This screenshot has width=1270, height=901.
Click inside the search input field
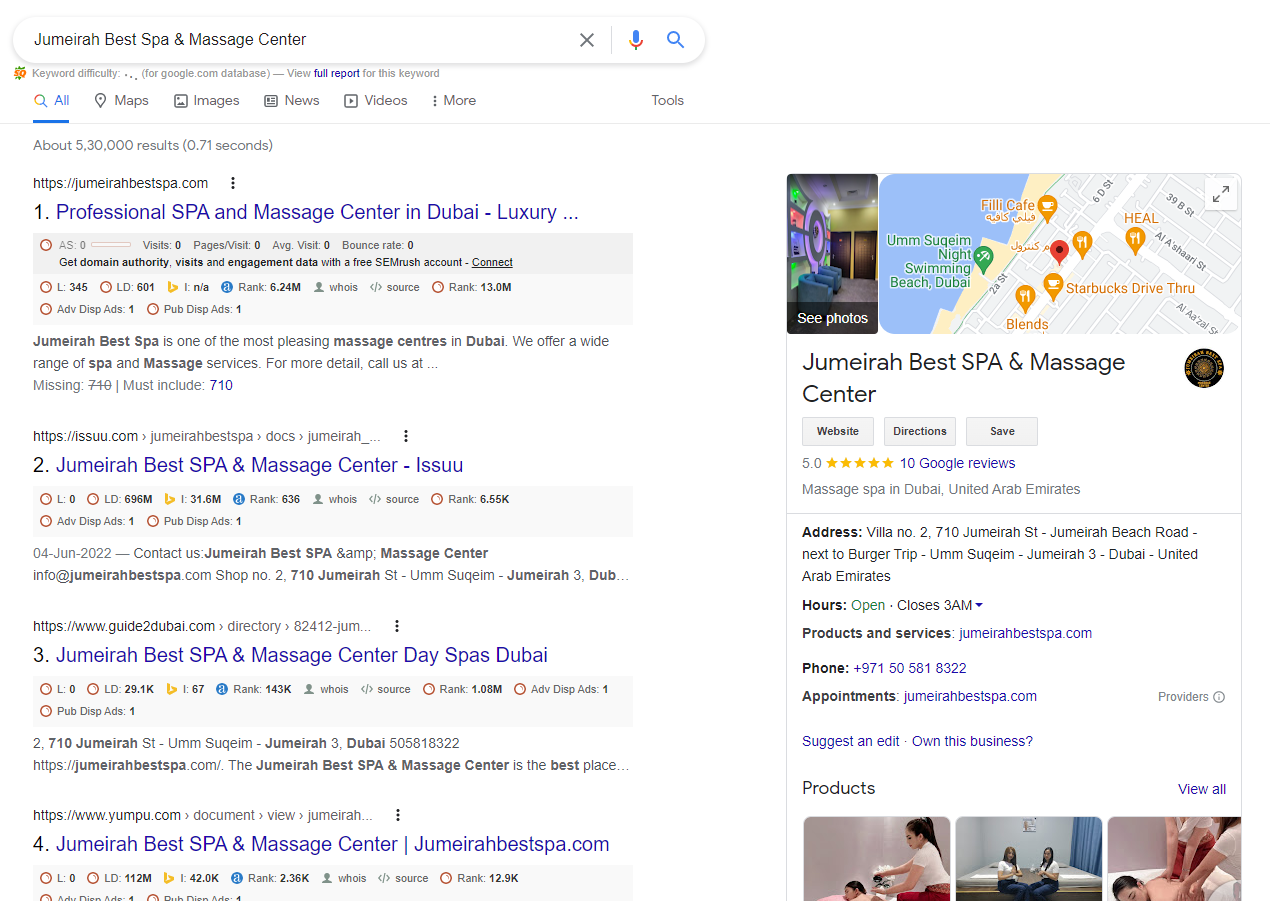tap(300, 40)
